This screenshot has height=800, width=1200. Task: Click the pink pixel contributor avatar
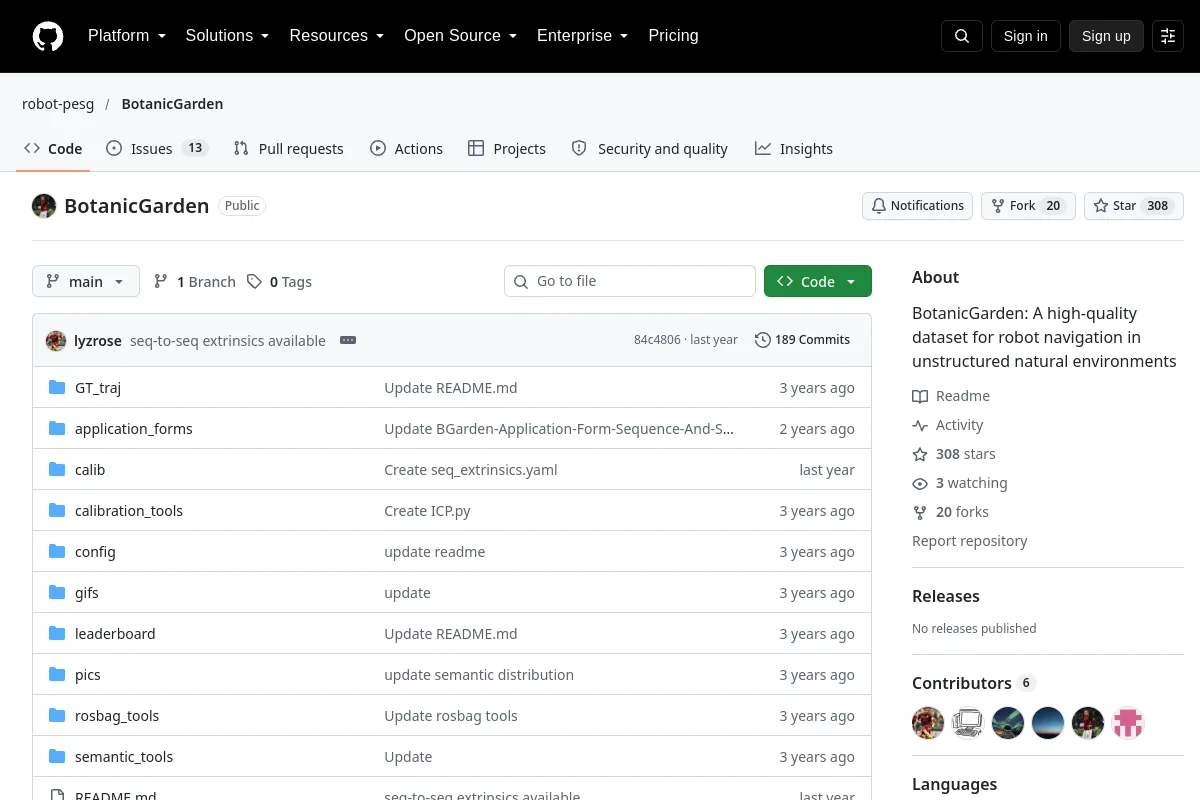point(1128,723)
